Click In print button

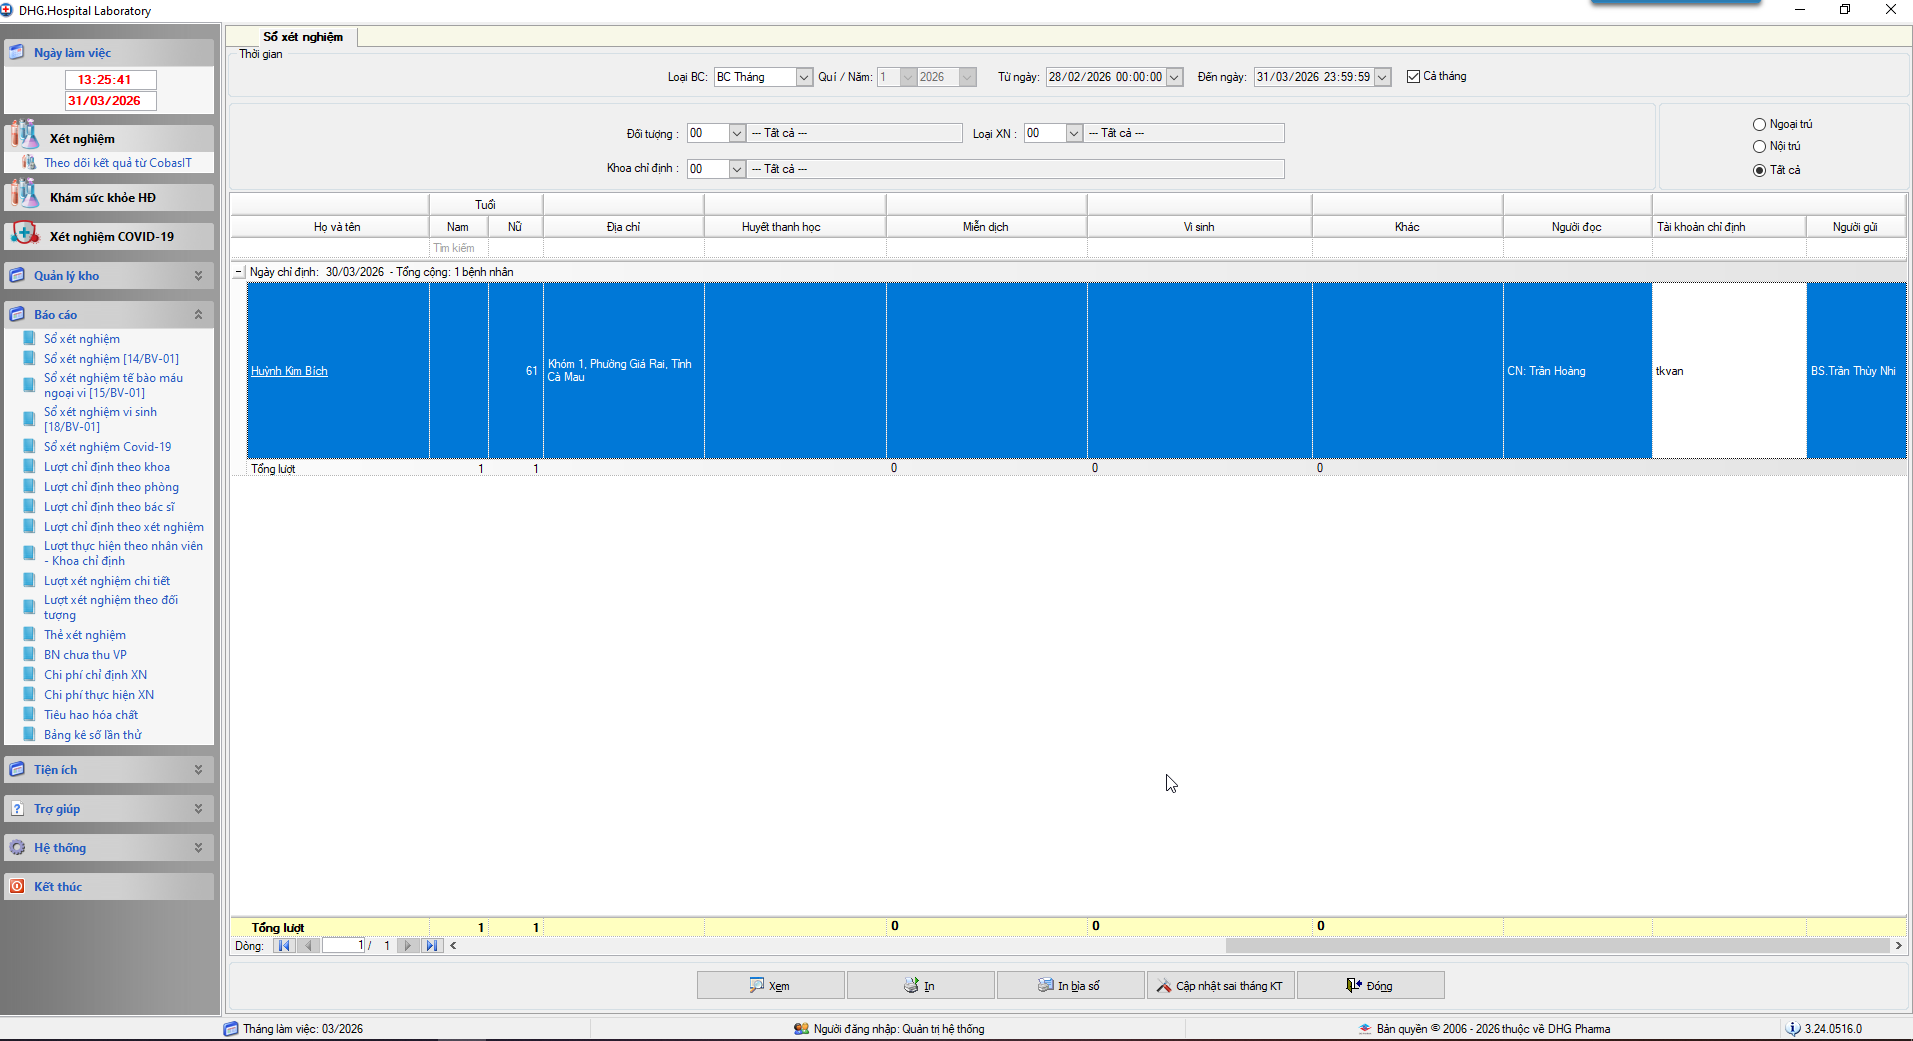tap(920, 985)
